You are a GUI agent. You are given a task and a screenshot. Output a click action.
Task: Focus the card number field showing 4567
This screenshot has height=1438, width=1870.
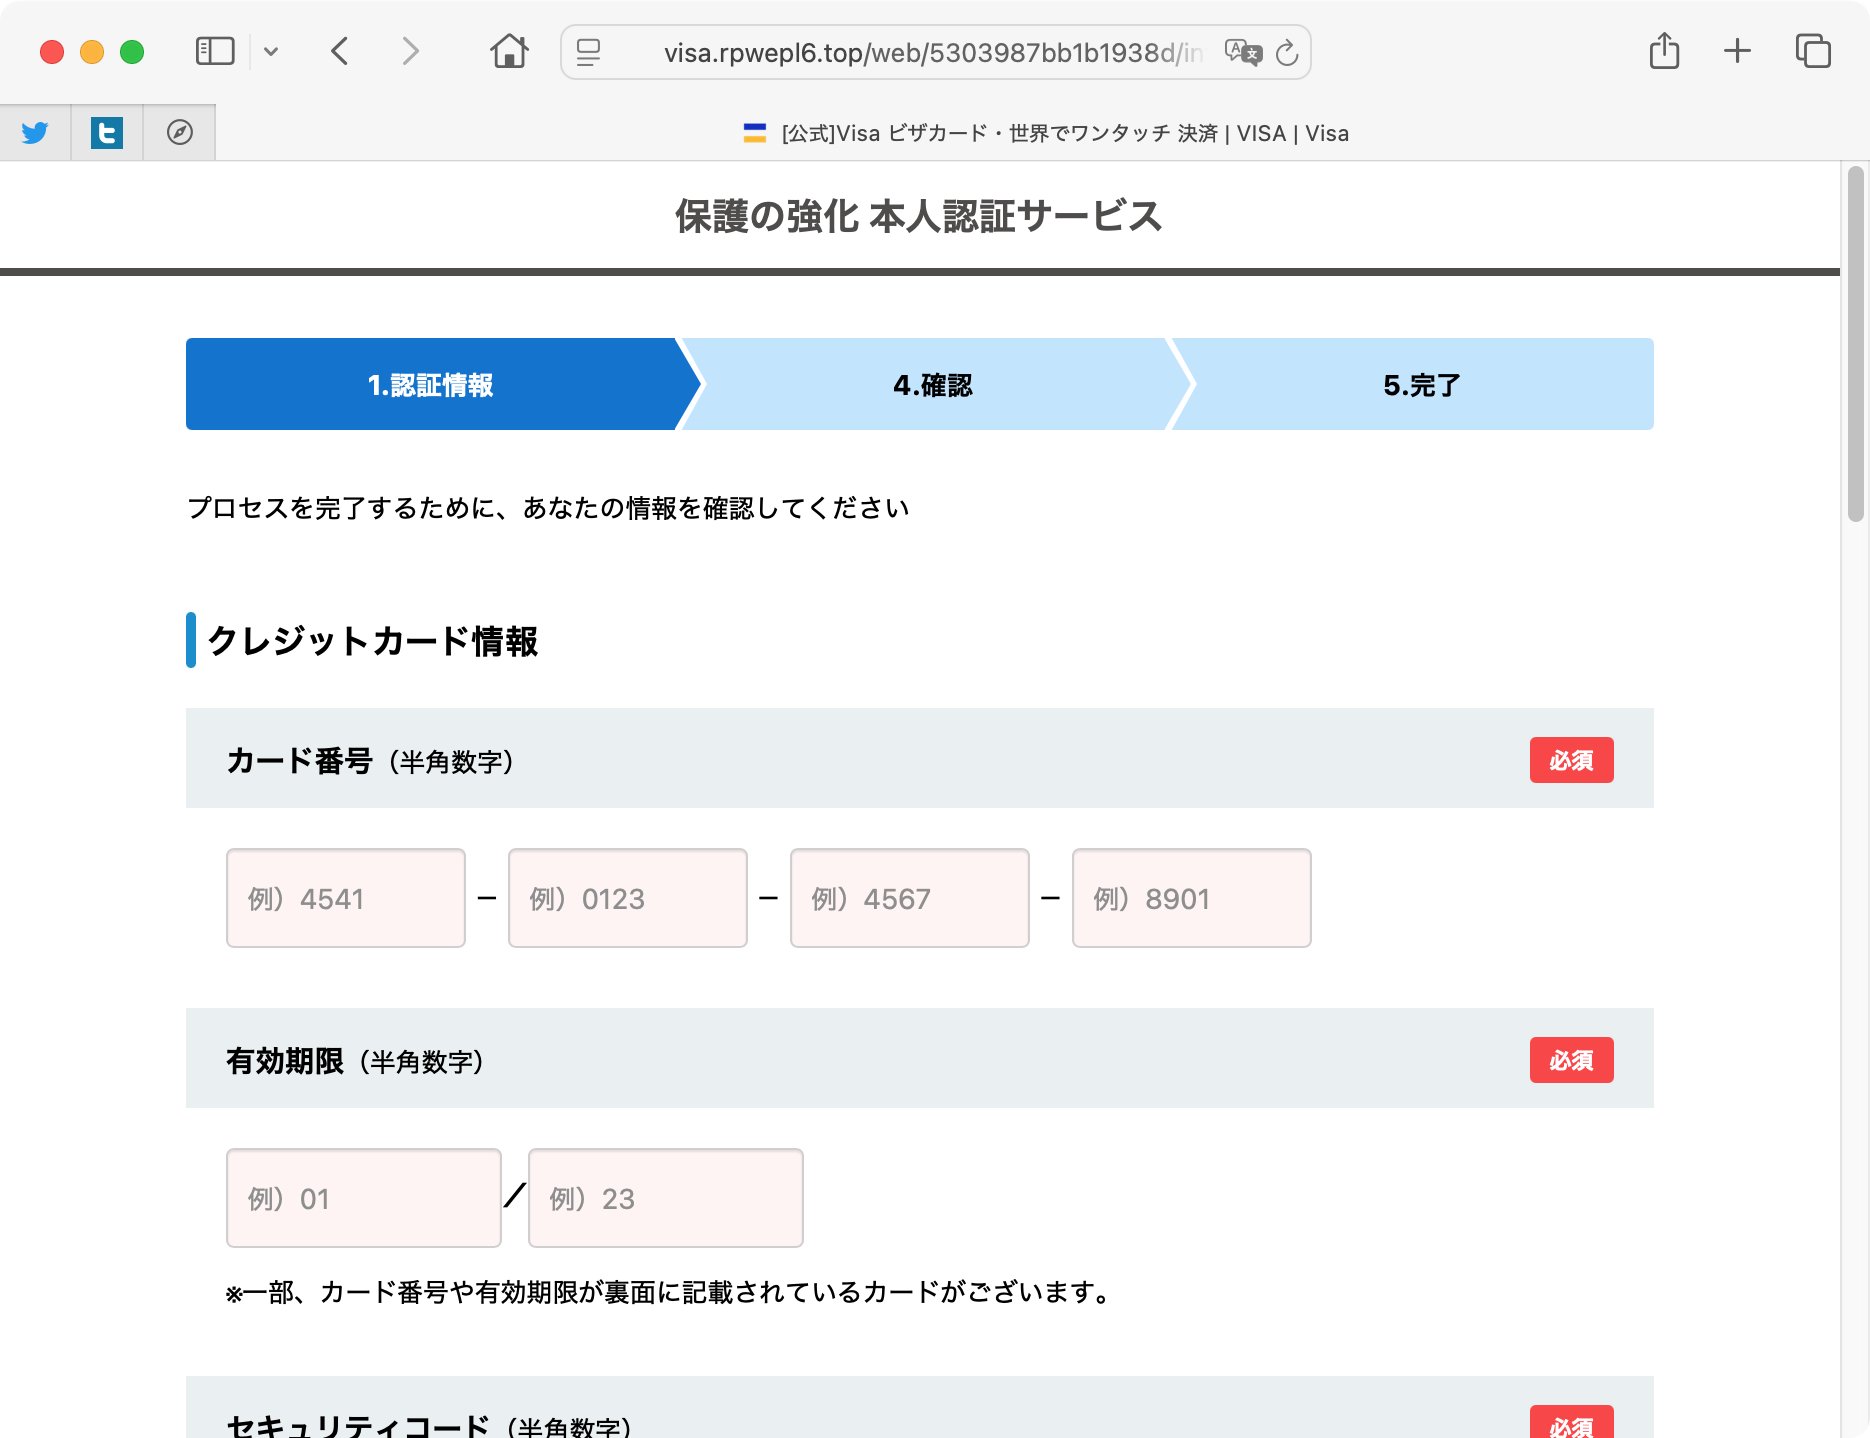coord(910,898)
